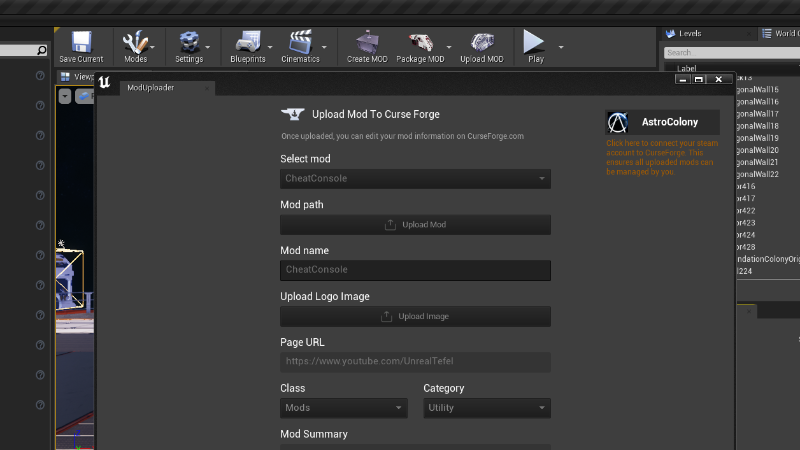Click the AstroColony logo icon
Viewport: 800px width, 450px height.
click(x=617, y=122)
